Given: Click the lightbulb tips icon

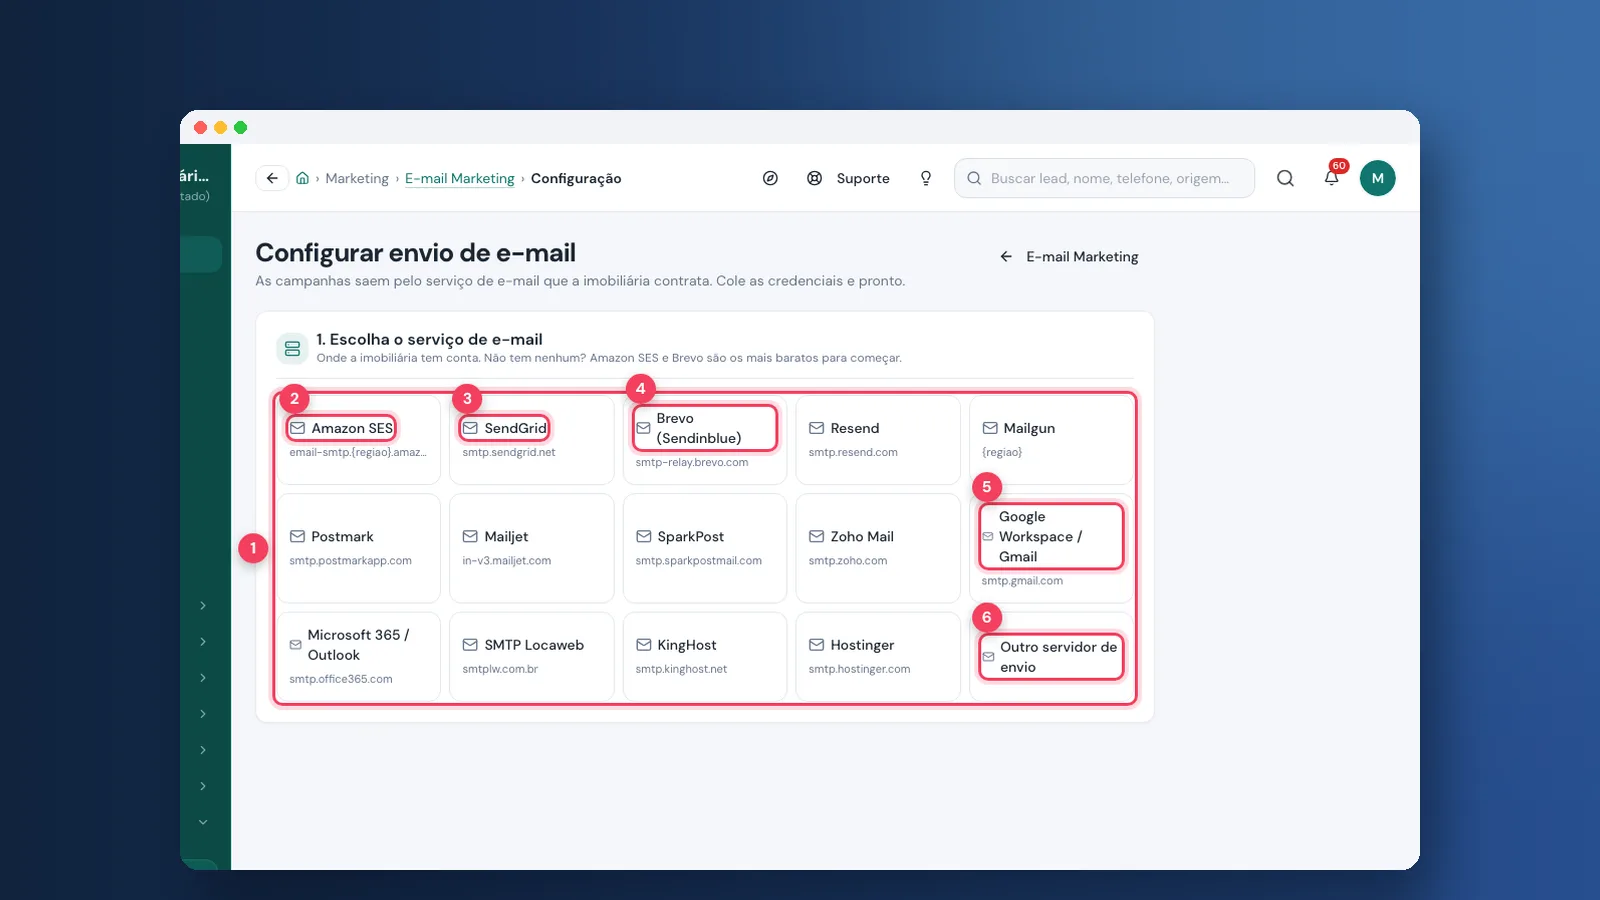Looking at the screenshot, I should (x=926, y=178).
